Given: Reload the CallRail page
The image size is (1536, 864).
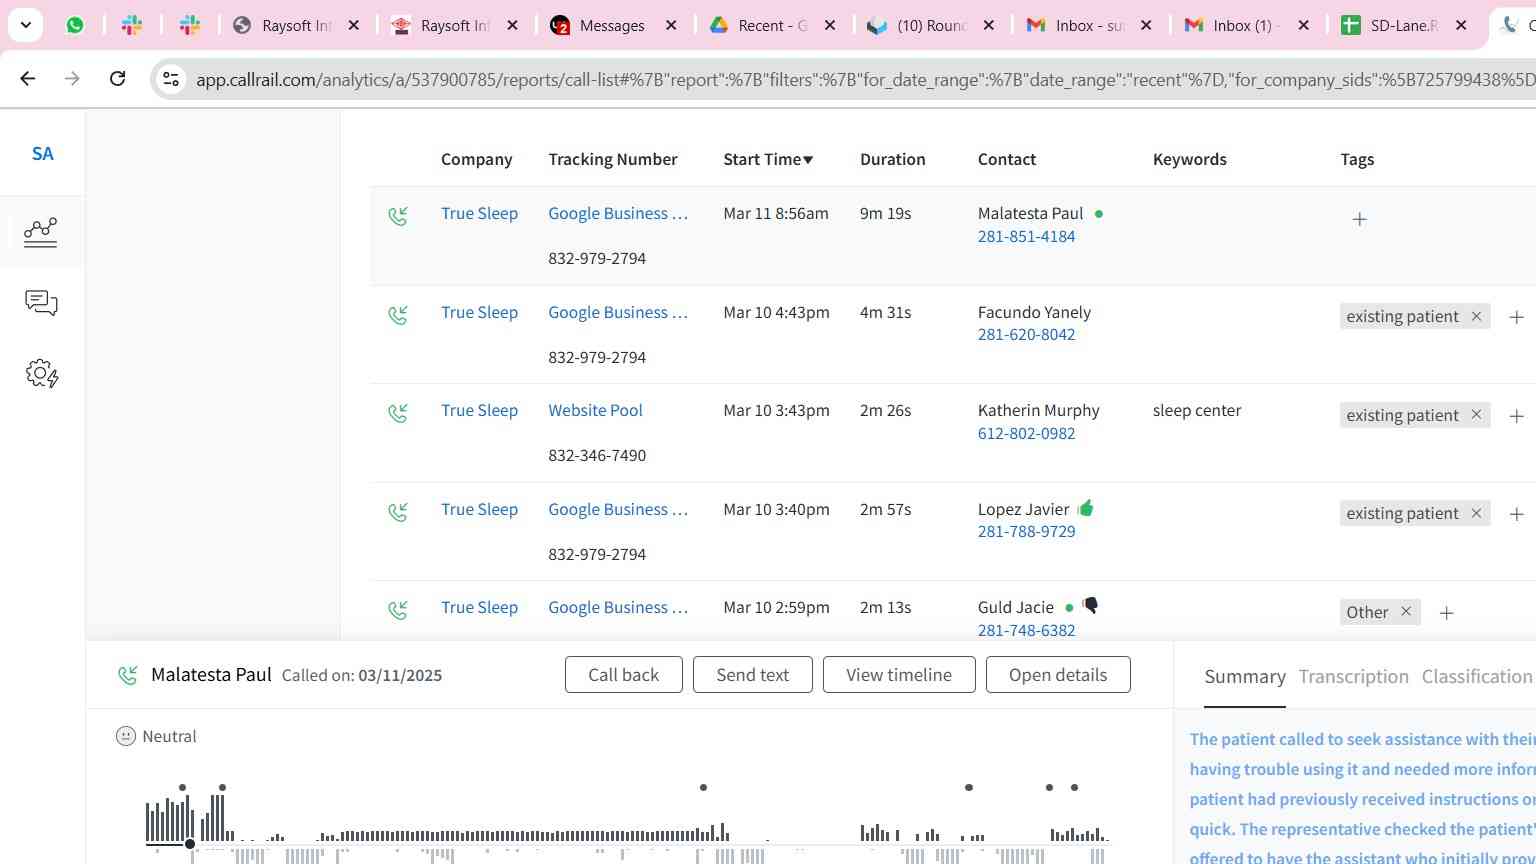Looking at the screenshot, I should [117, 78].
